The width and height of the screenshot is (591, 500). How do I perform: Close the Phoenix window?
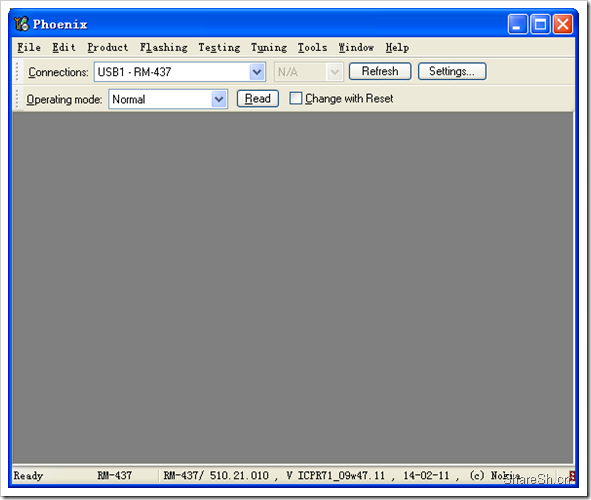coord(563,24)
